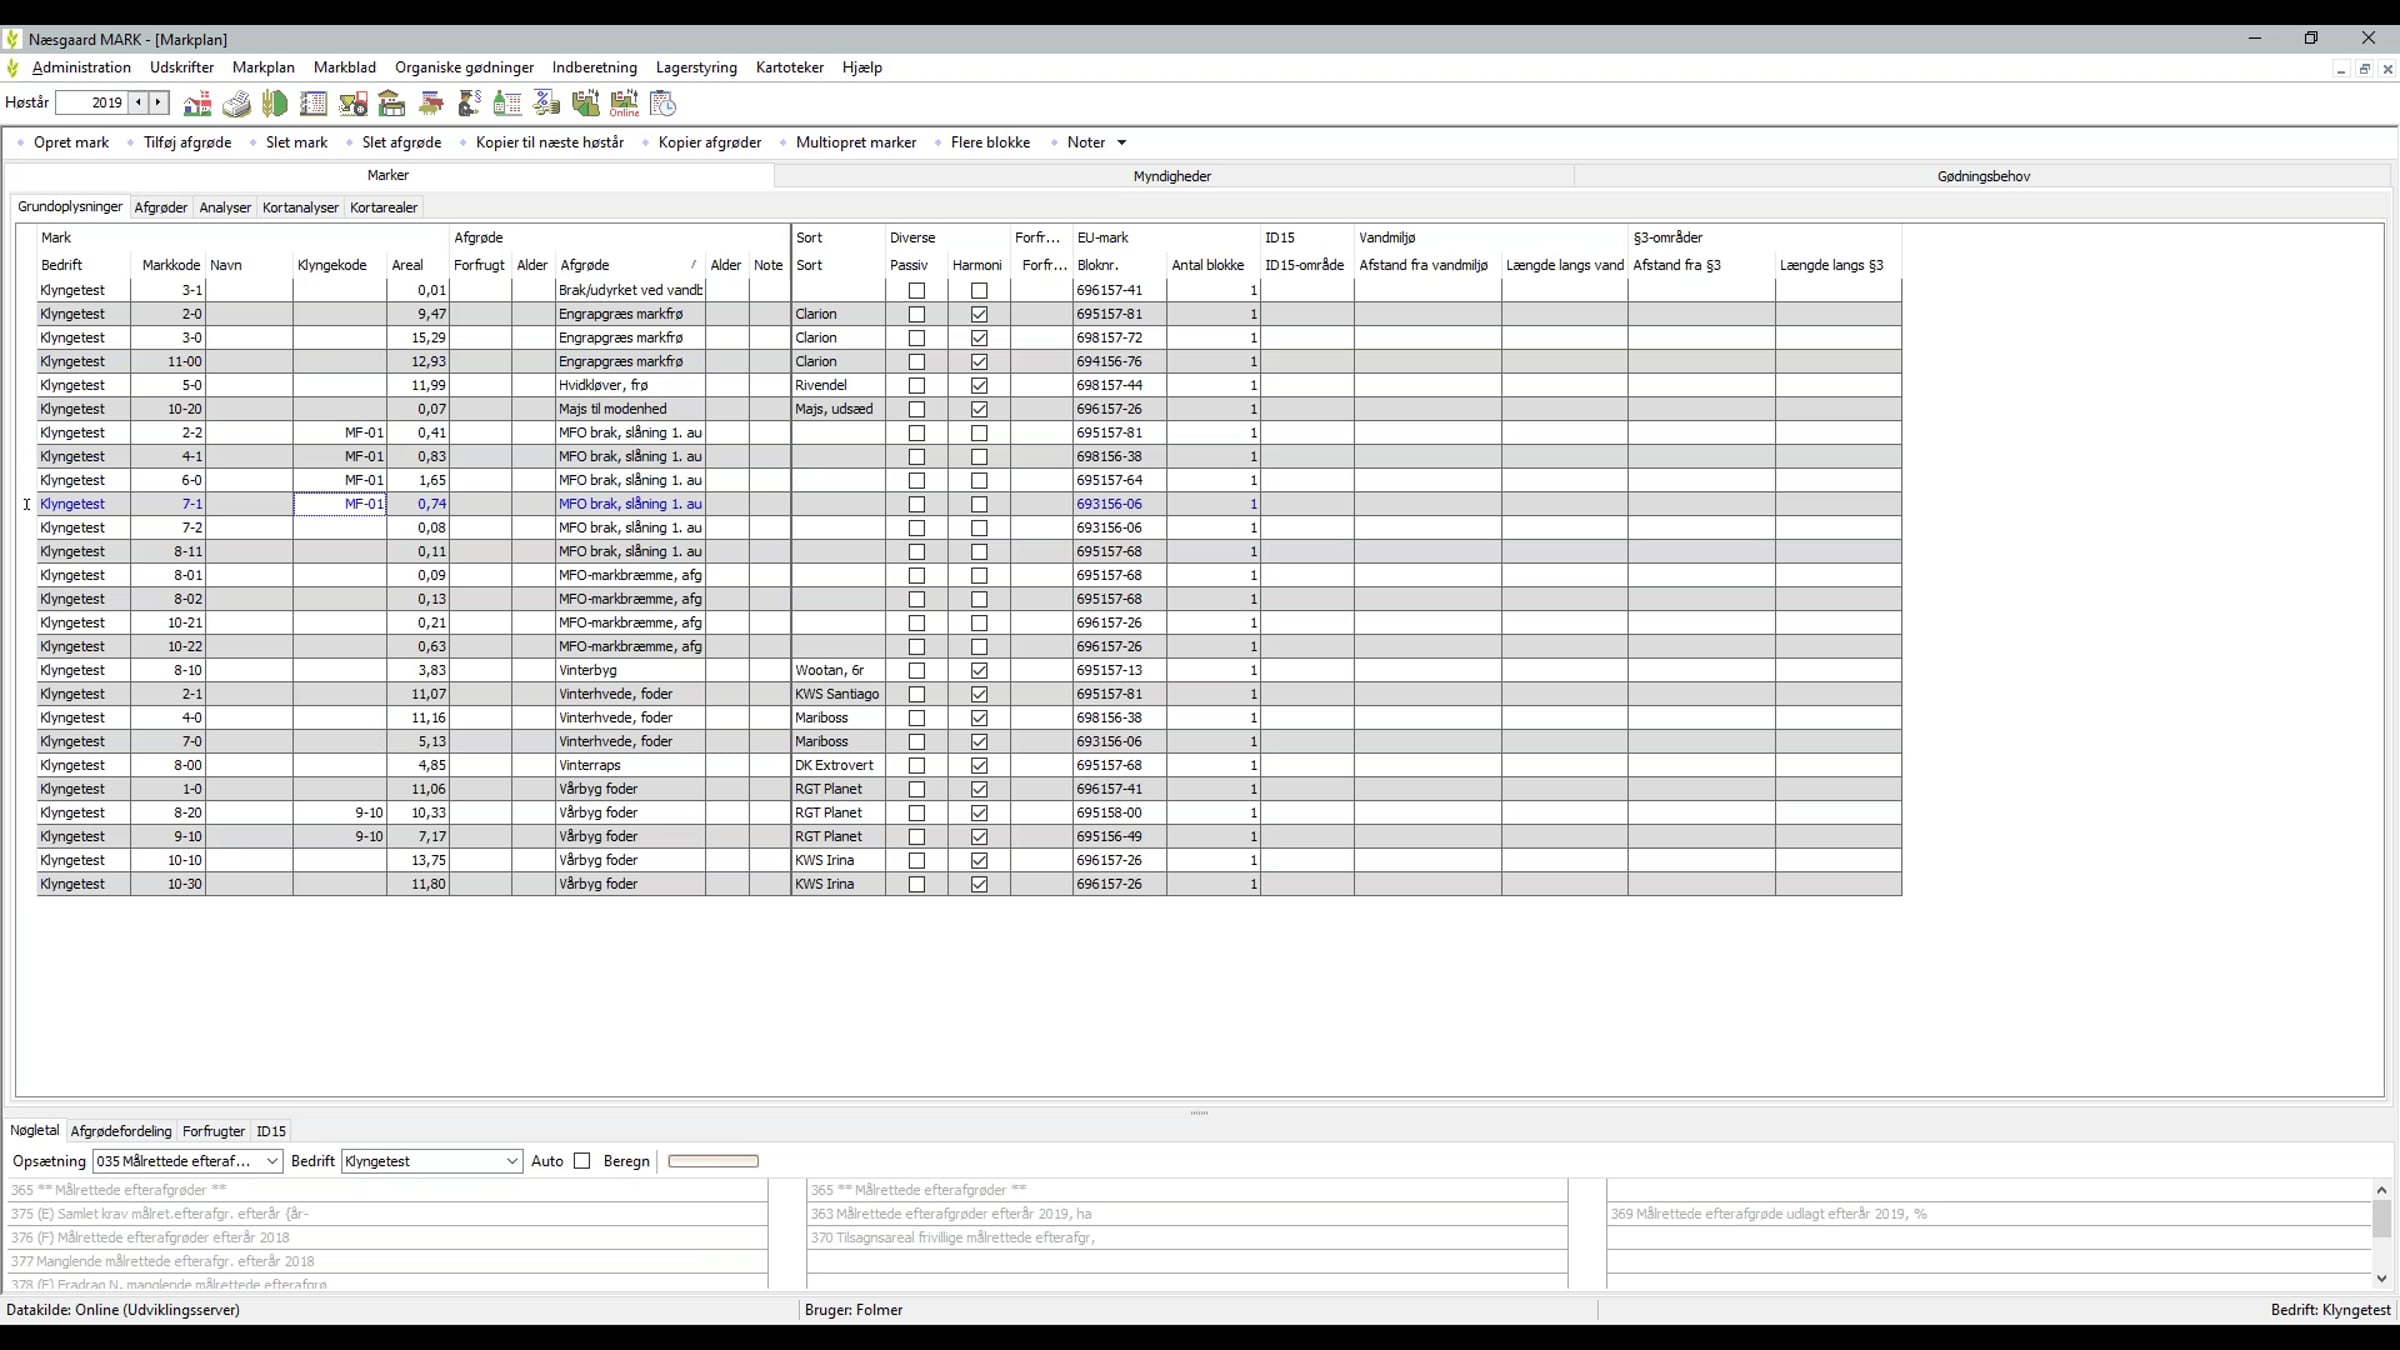Open the livestock animals toolbar icon
Viewport: 2400px width, 1350px height.
(431, 103)
